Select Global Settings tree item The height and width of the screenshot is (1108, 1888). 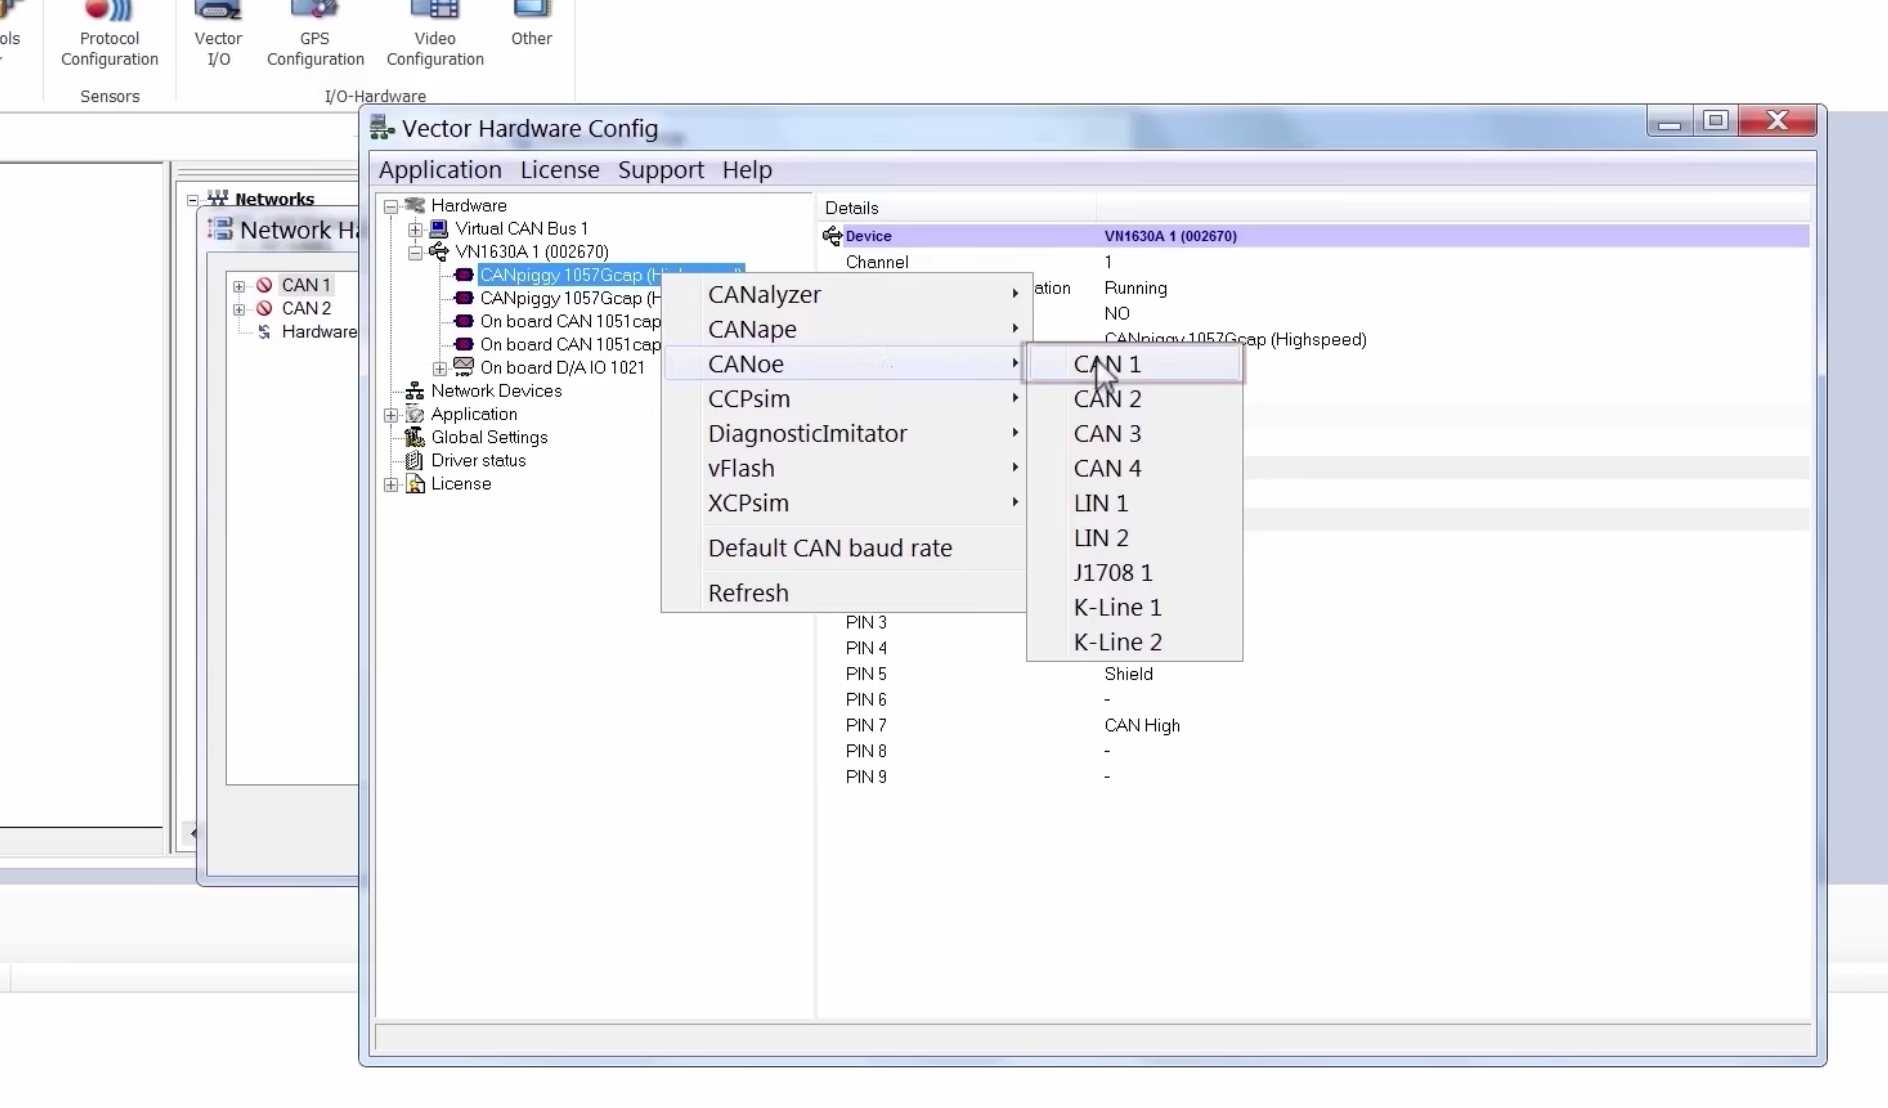489,437
